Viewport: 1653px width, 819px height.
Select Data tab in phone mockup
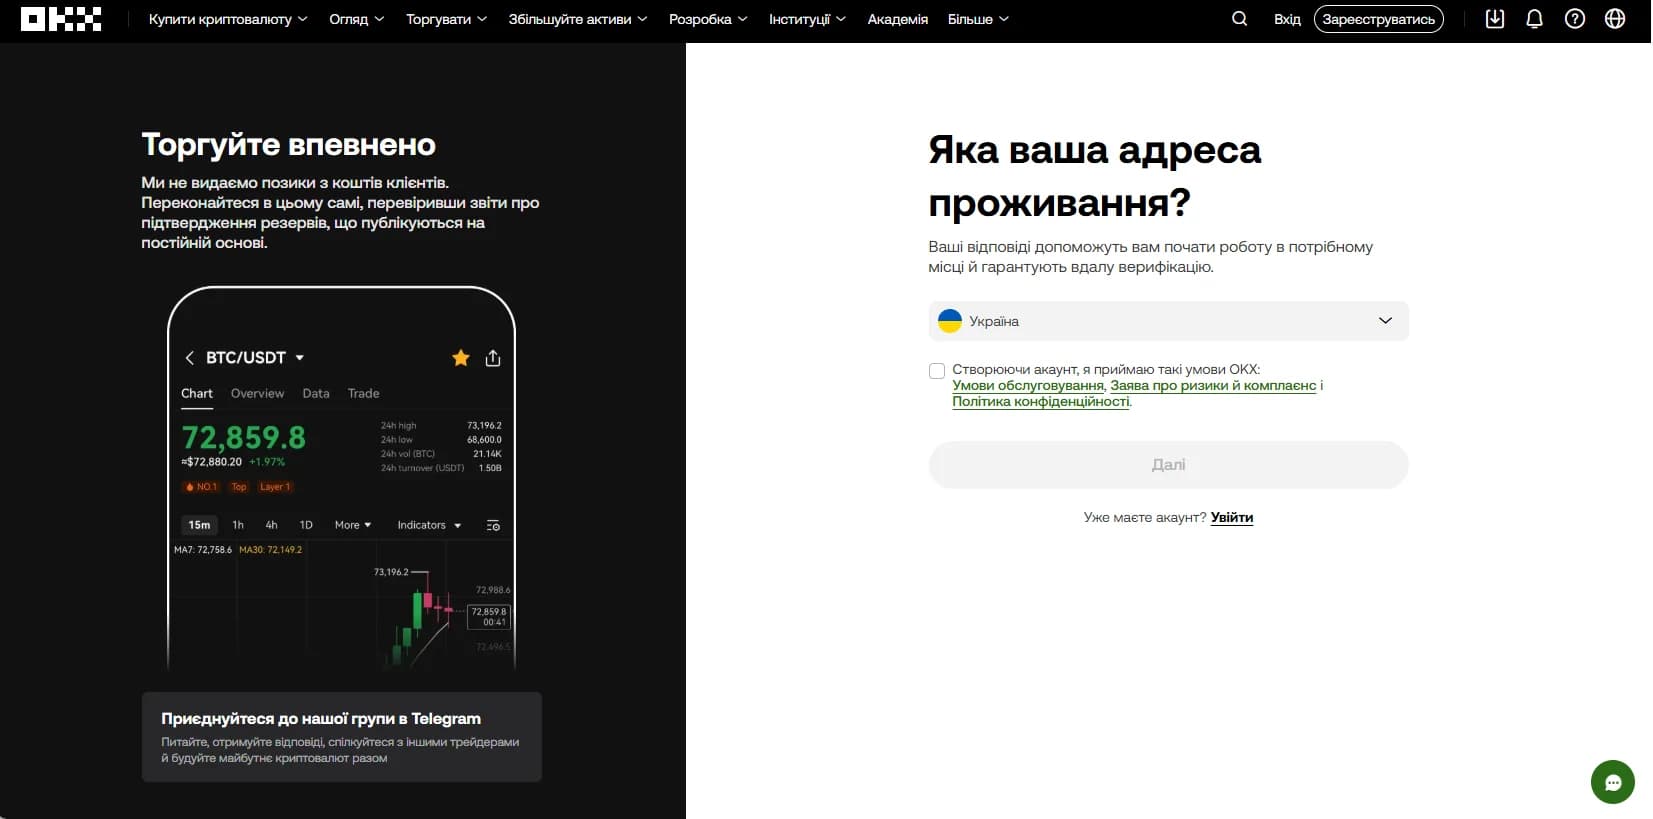pyautogui.click(x=316, y=394)
